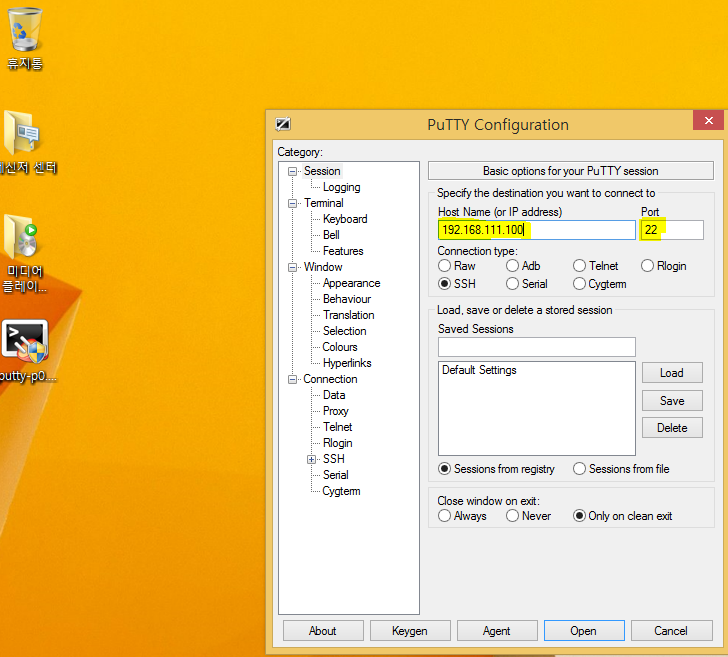728x657 pixels.
Task: Open the Appearance settings category
Action: click(351, 283)
